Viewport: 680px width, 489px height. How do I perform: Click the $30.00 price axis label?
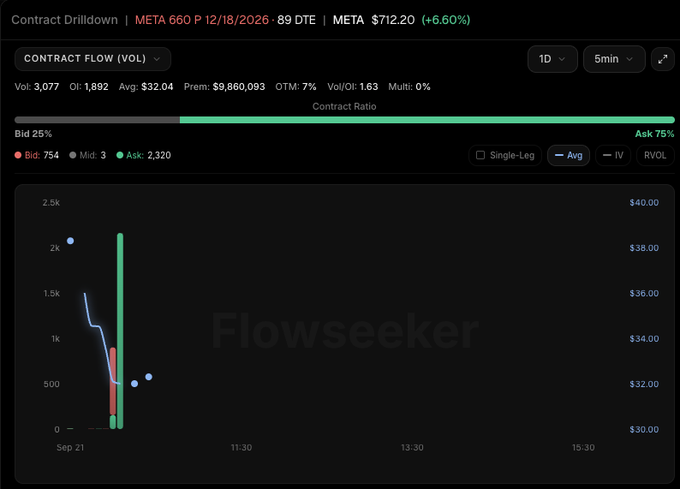pyautogui.click(x=644, y=429)
